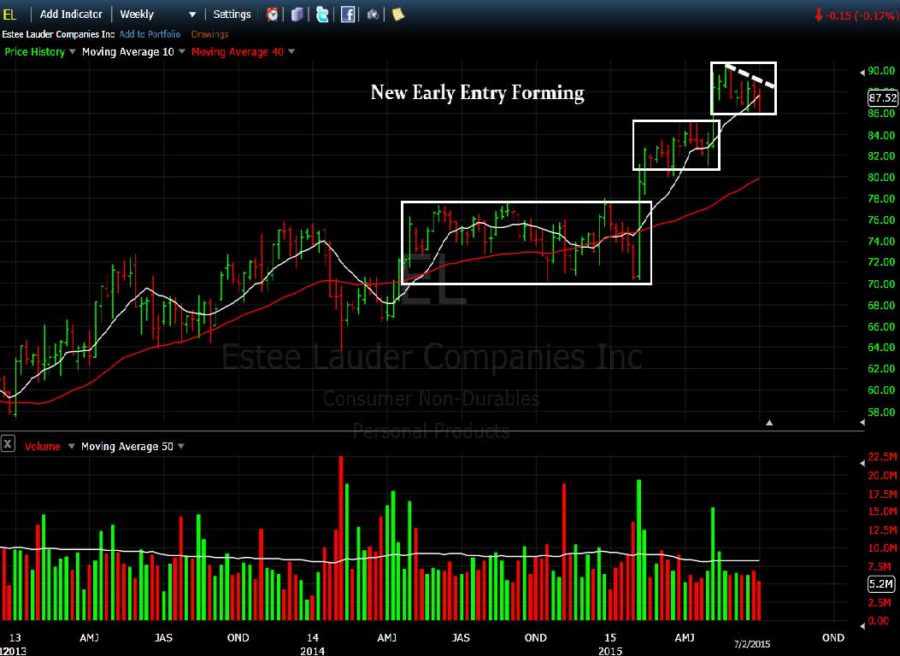900x656 pixels.
Task: Click the Price History label
Action: pos(34,52)
